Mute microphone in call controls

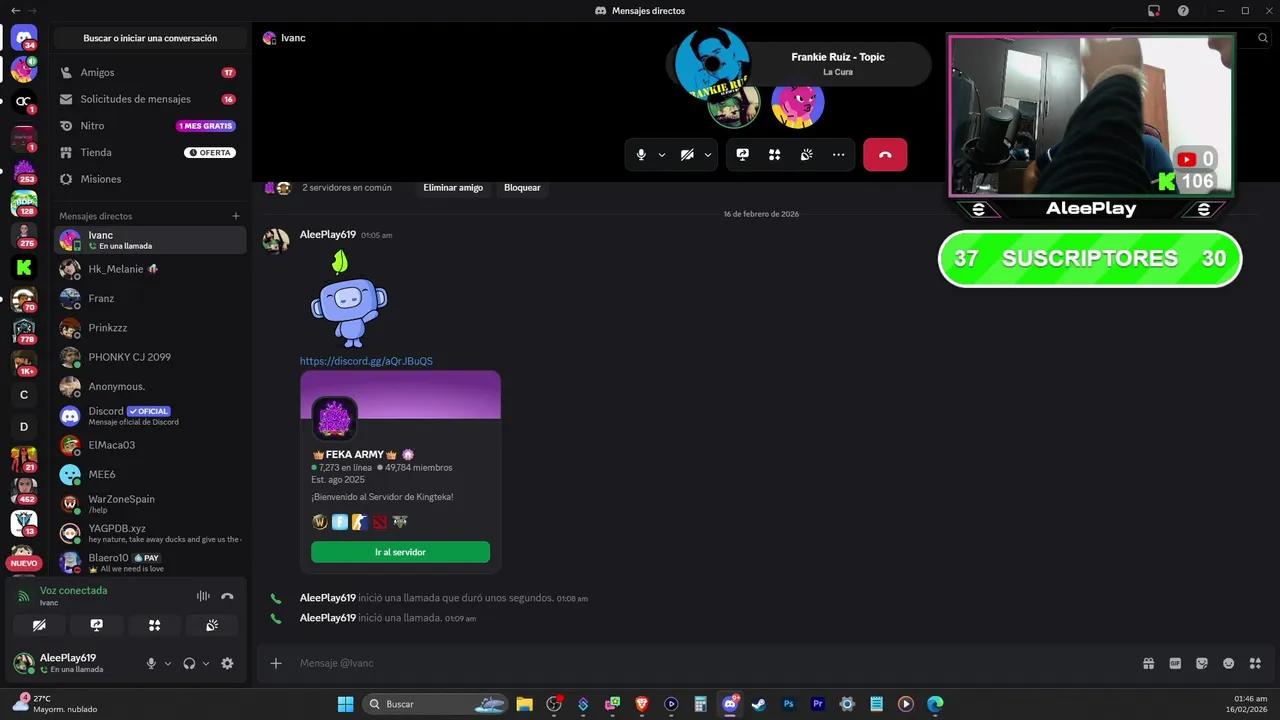point(641,155)
